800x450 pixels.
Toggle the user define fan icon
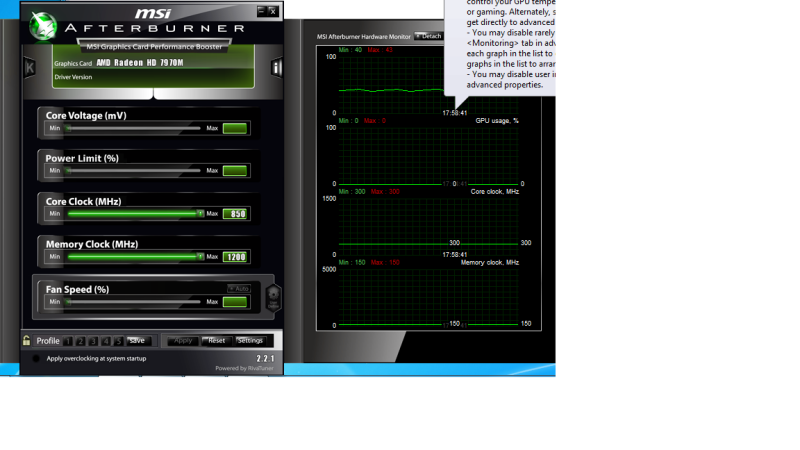(273, 297)
